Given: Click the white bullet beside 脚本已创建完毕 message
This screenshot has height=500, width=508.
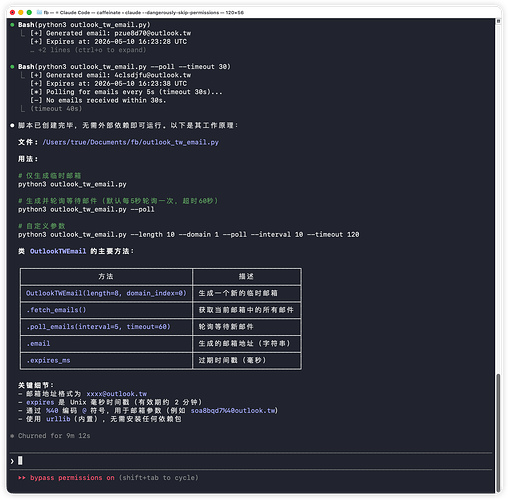Looking at the screenshot, I should (x=12, y=125).
